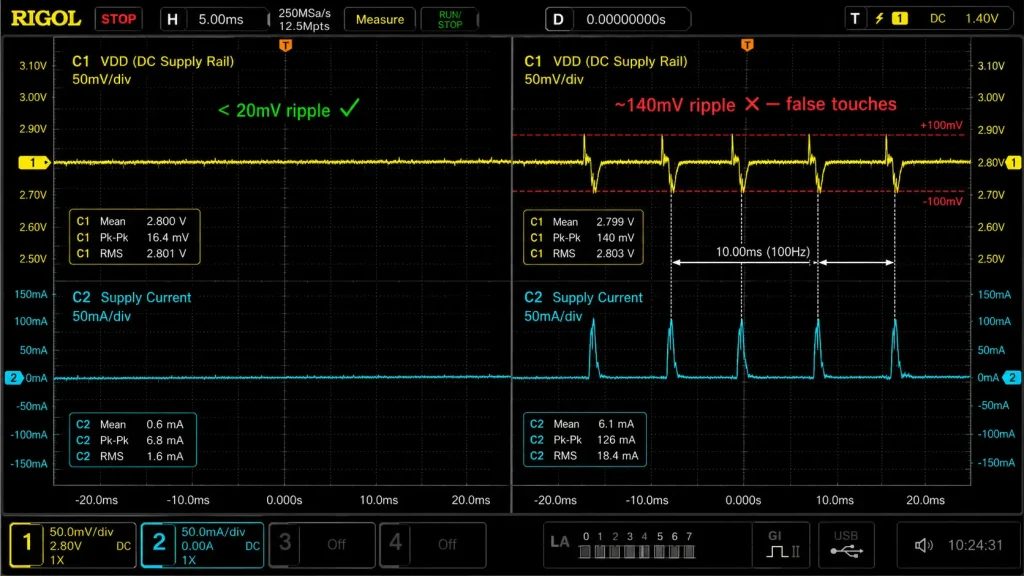Select the left C2 Mean 0.6 mA measurement
Screen dimensions: 1024x576
[x=130, y=424]
